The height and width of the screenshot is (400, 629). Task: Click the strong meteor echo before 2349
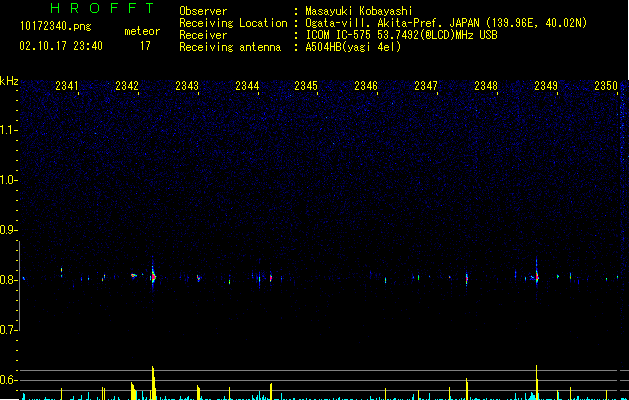537,276
